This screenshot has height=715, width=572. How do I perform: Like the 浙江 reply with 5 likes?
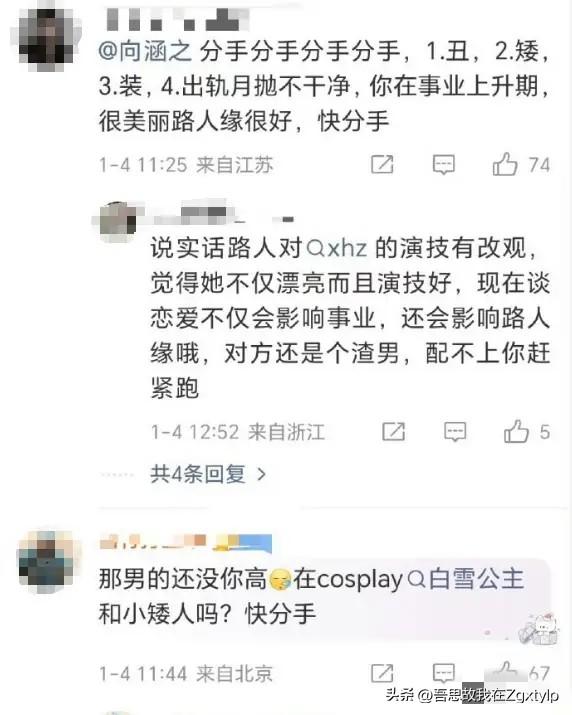point(516,431)
